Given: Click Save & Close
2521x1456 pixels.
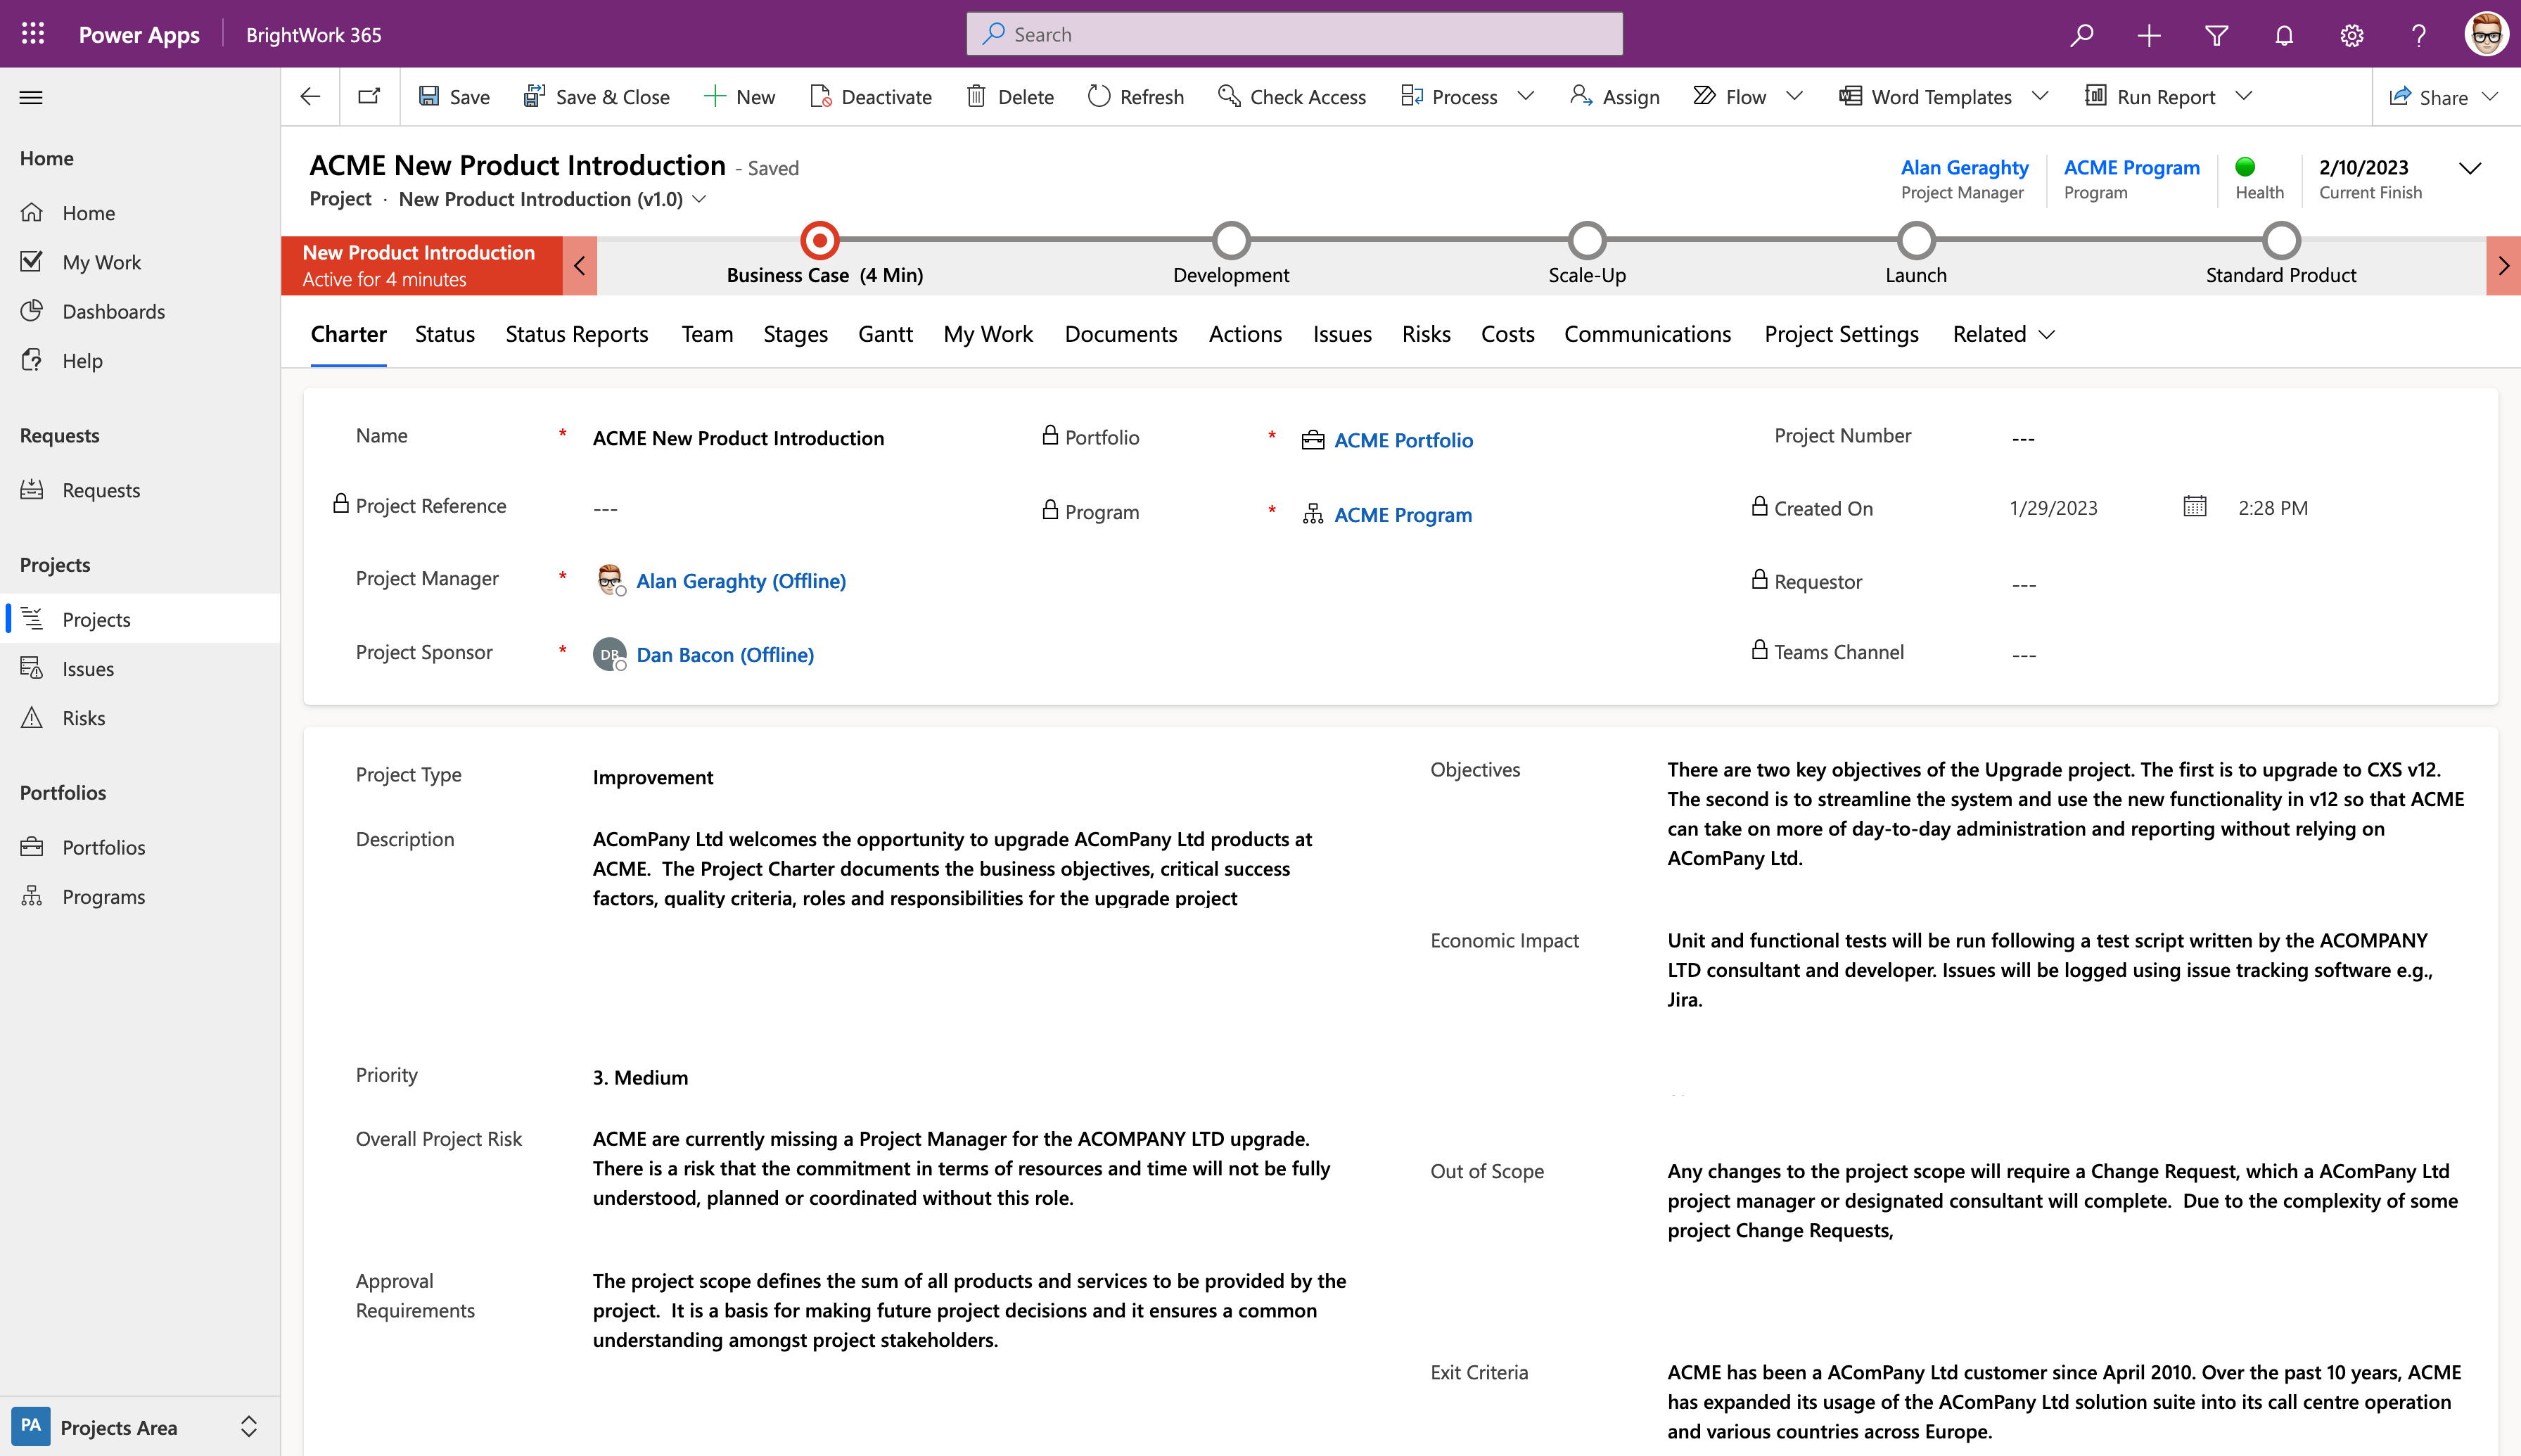Looking at the screenshot, I should coord(596,96).
